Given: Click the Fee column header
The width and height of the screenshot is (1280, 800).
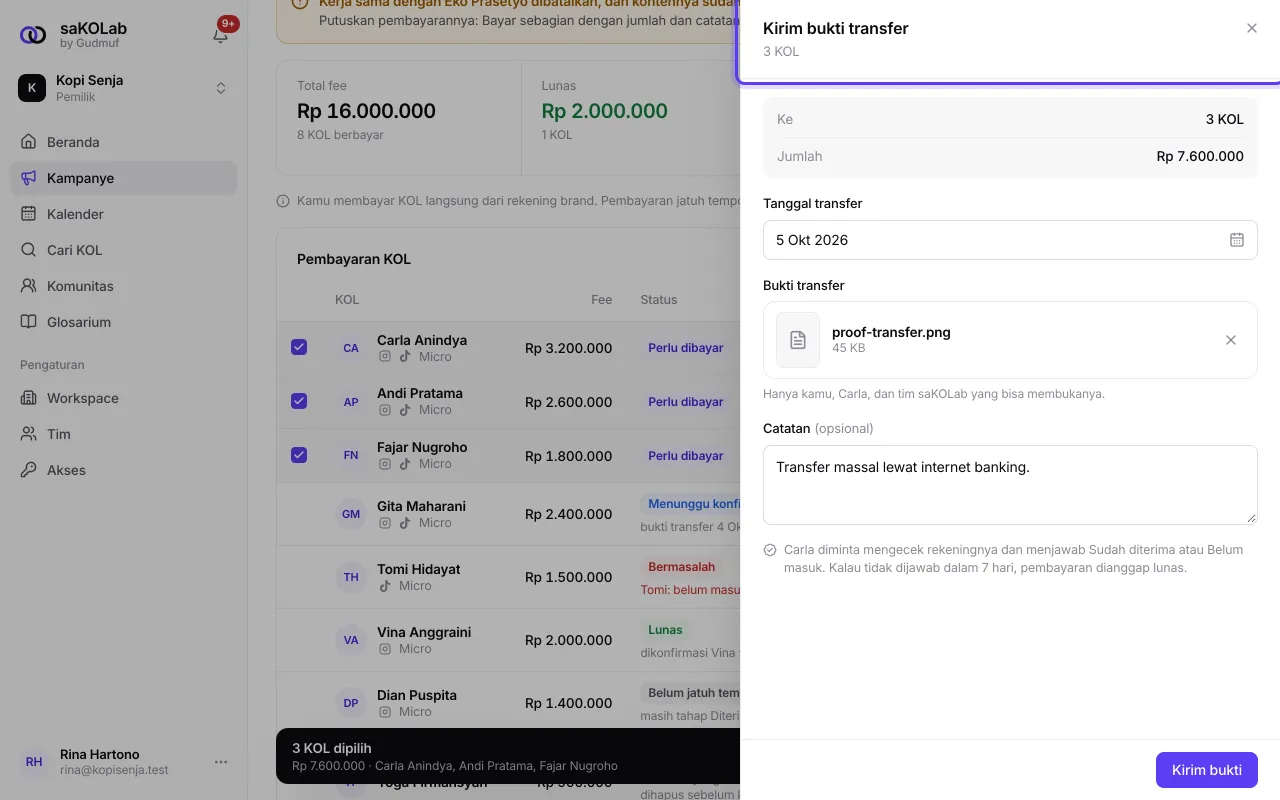Looking at the screenshot, I should (x=601, y=299).
